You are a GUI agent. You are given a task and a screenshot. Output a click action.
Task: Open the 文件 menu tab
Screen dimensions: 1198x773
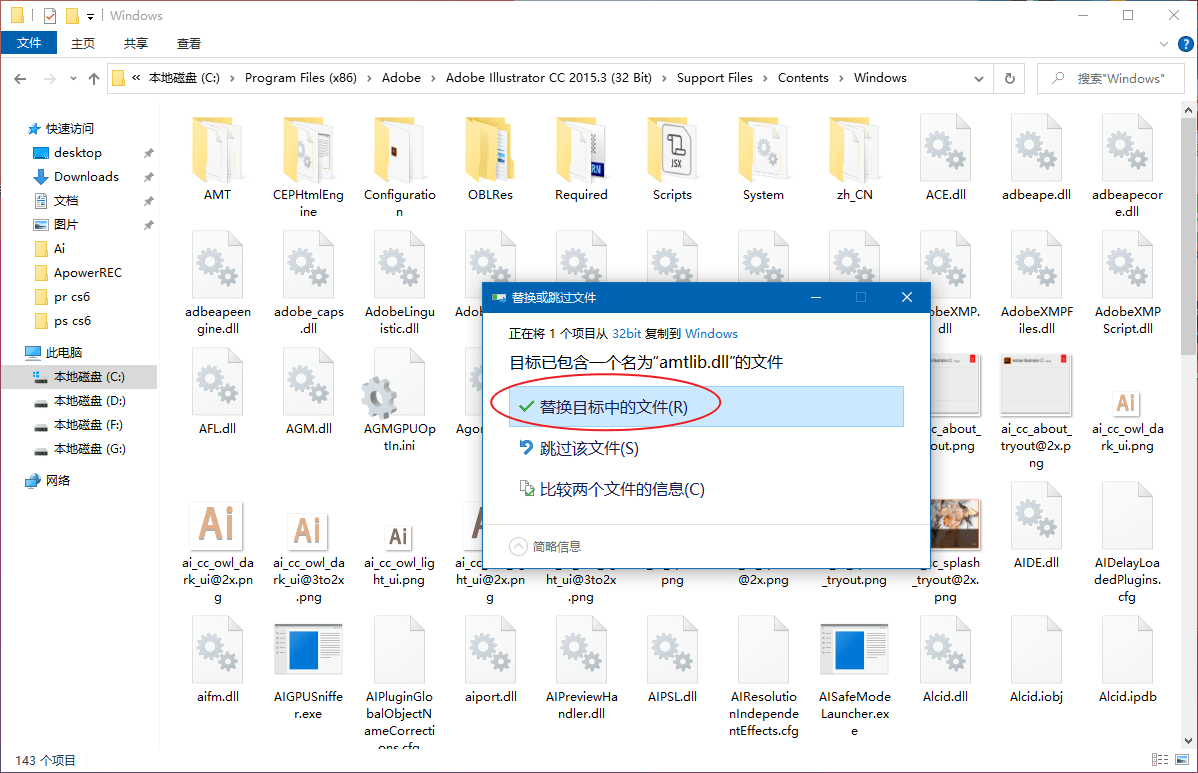[29, 43]
